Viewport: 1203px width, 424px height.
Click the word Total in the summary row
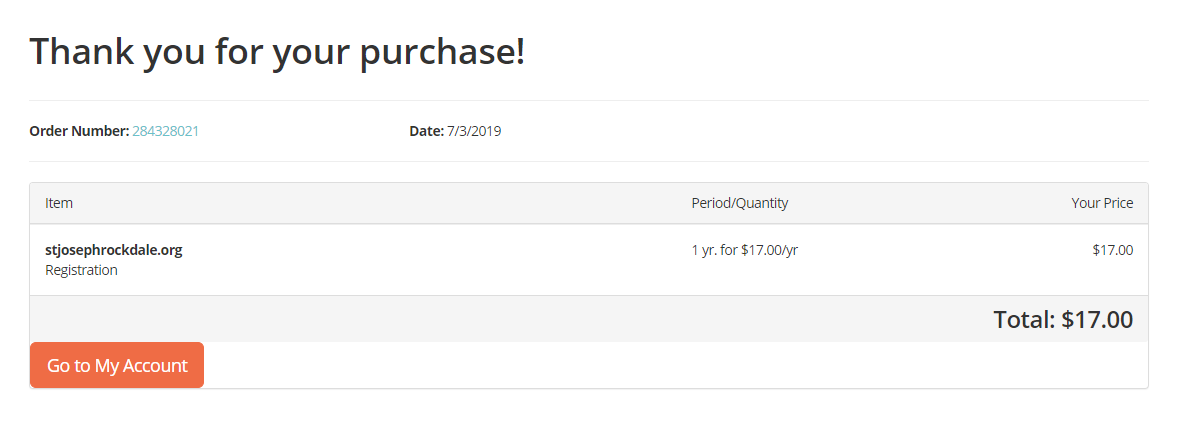(x=1022, y=320)
